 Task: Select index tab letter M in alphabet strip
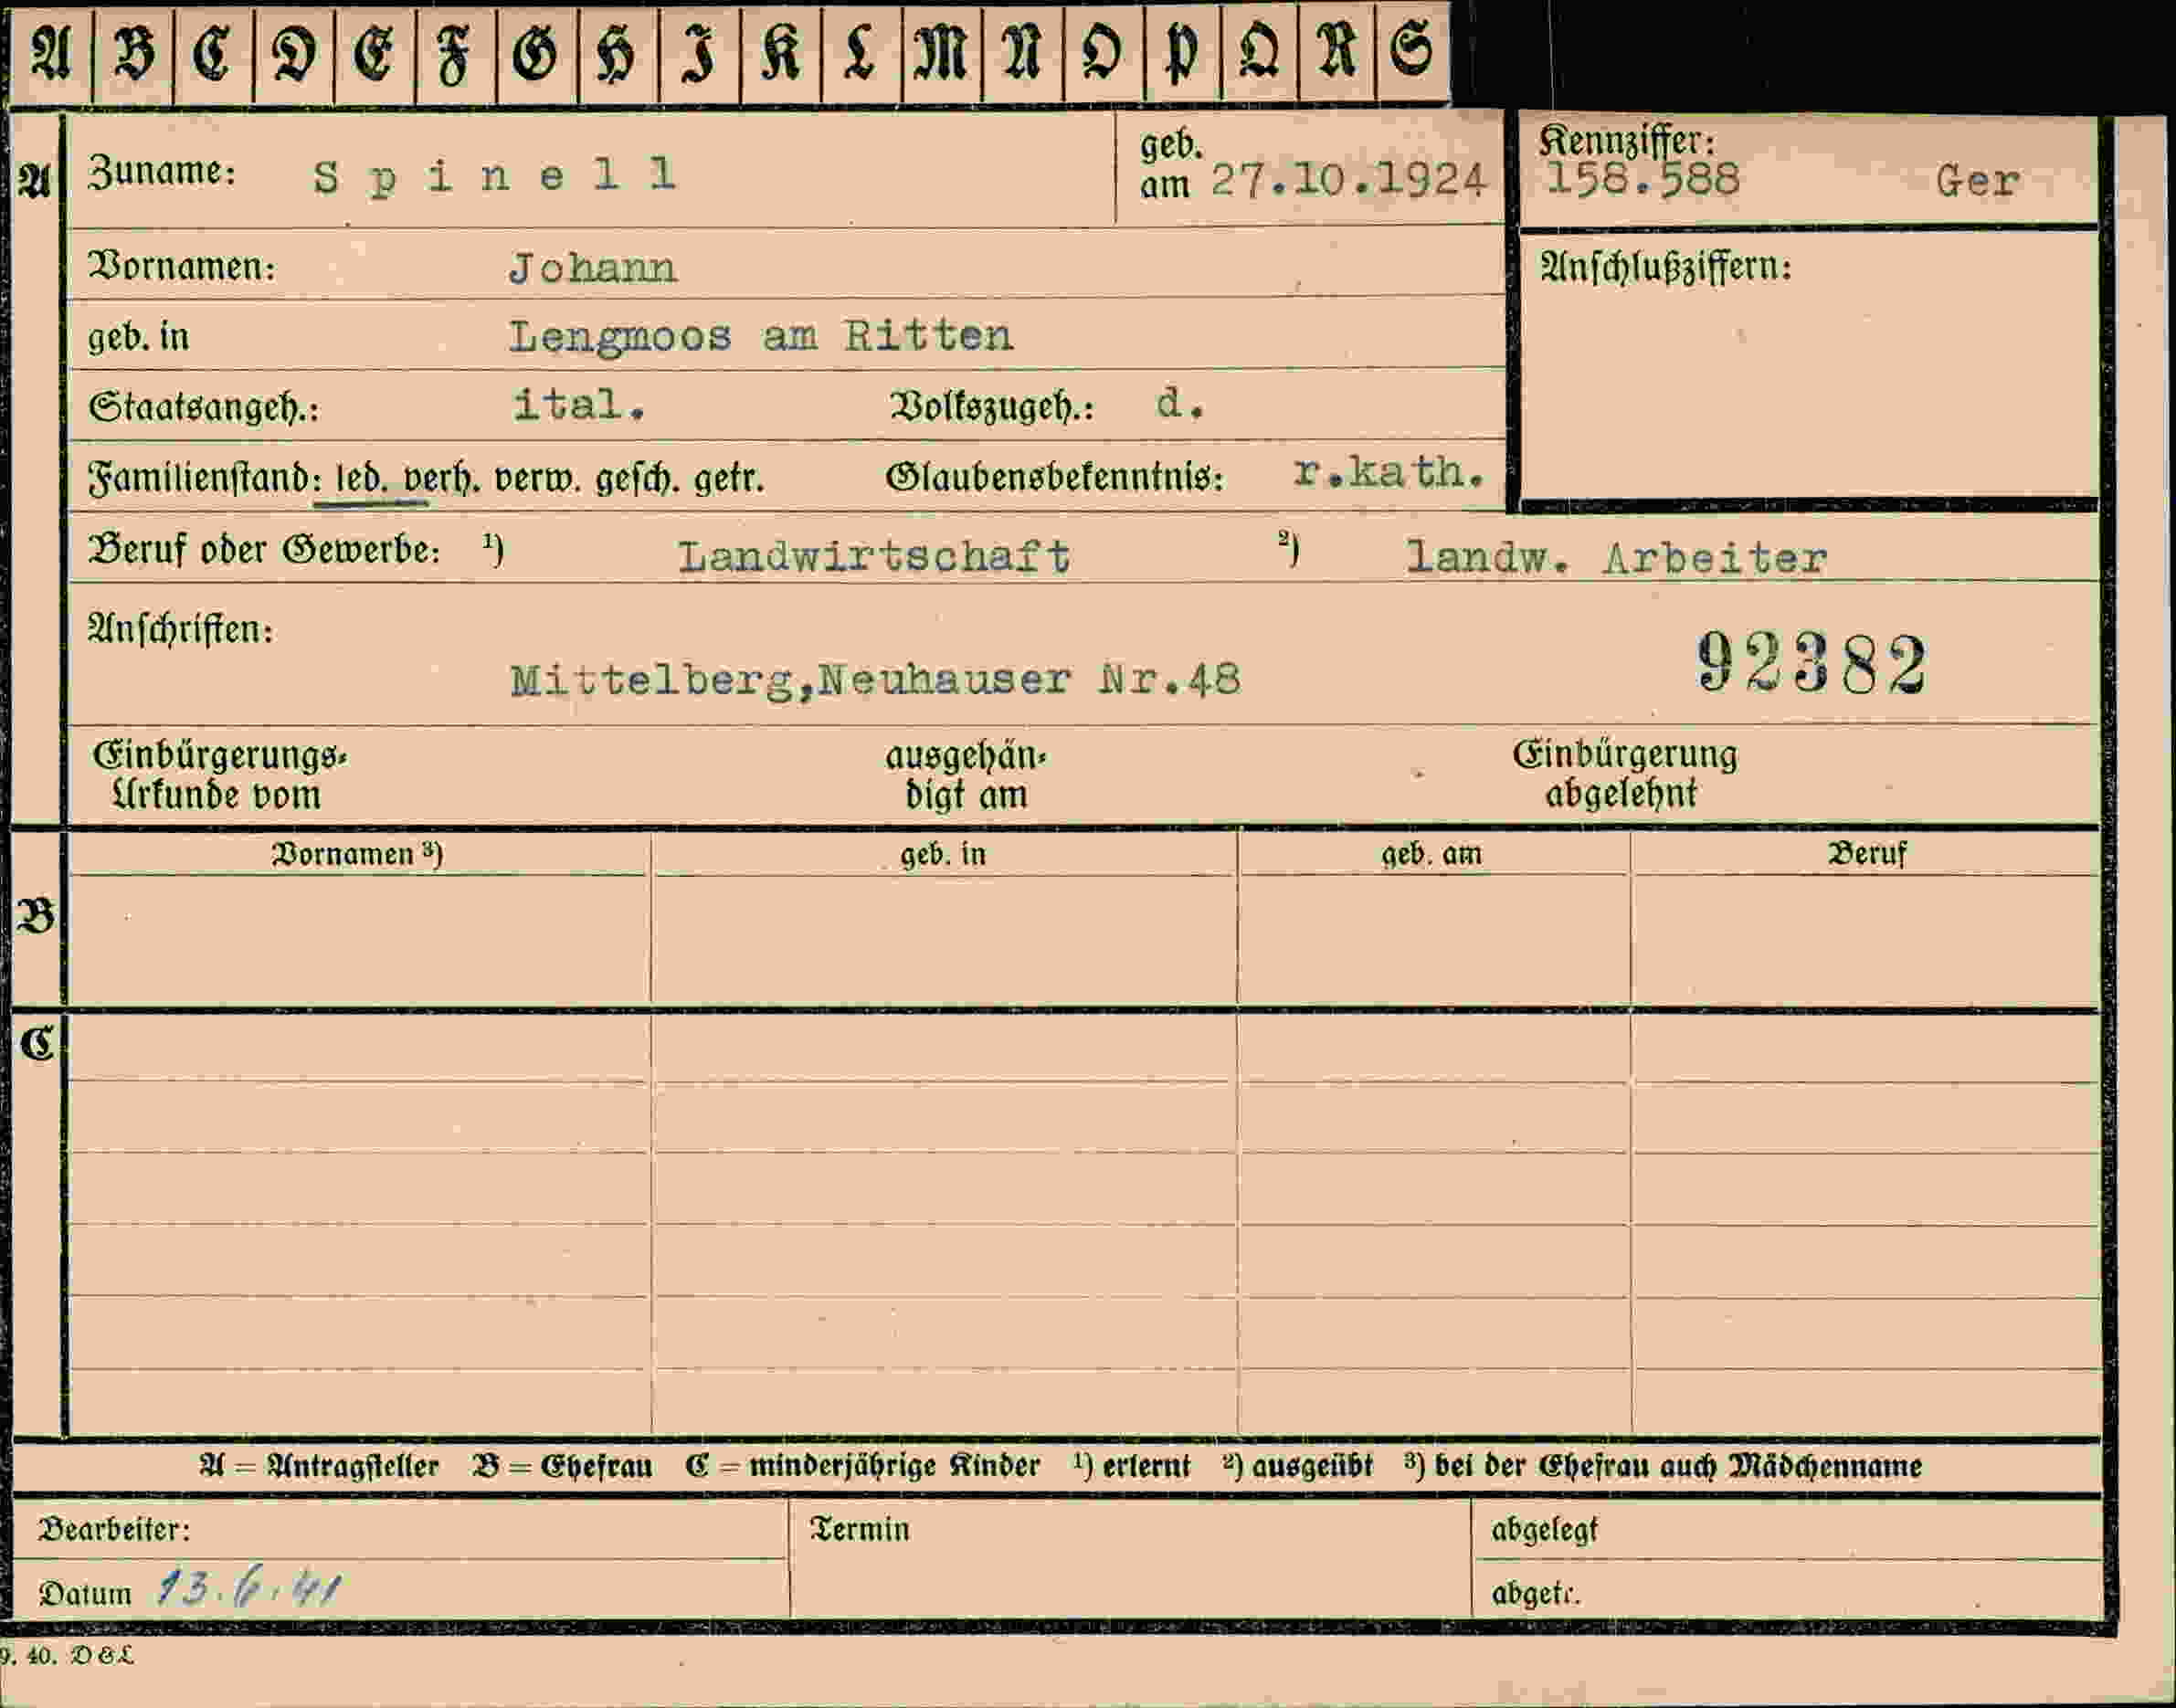click(942, 53)
